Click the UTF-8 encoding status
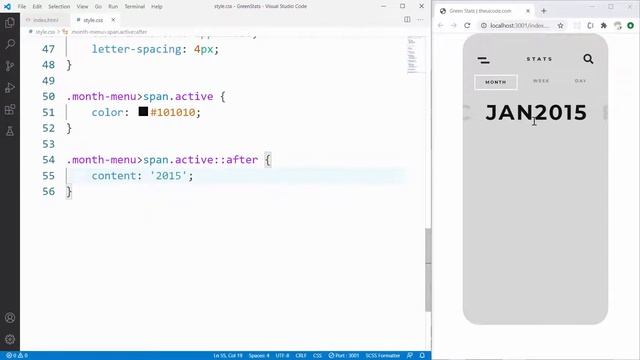The image size is (640, 360). [x=282, y=356]
